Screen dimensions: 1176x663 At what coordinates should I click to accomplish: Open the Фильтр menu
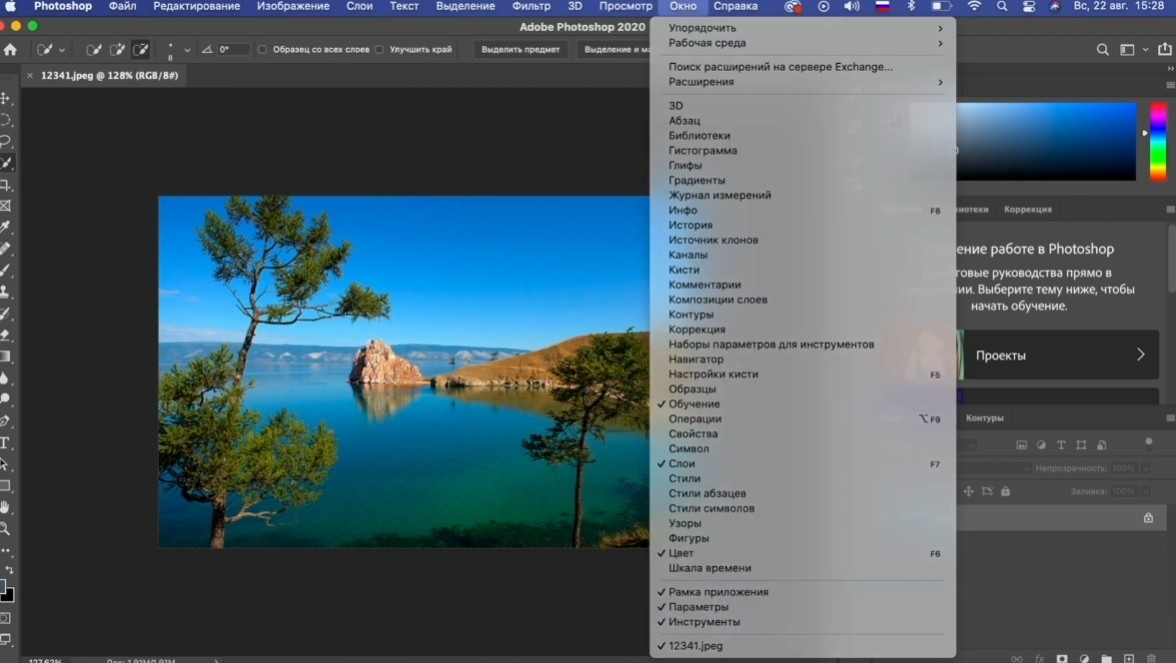(x=531, y=6)
